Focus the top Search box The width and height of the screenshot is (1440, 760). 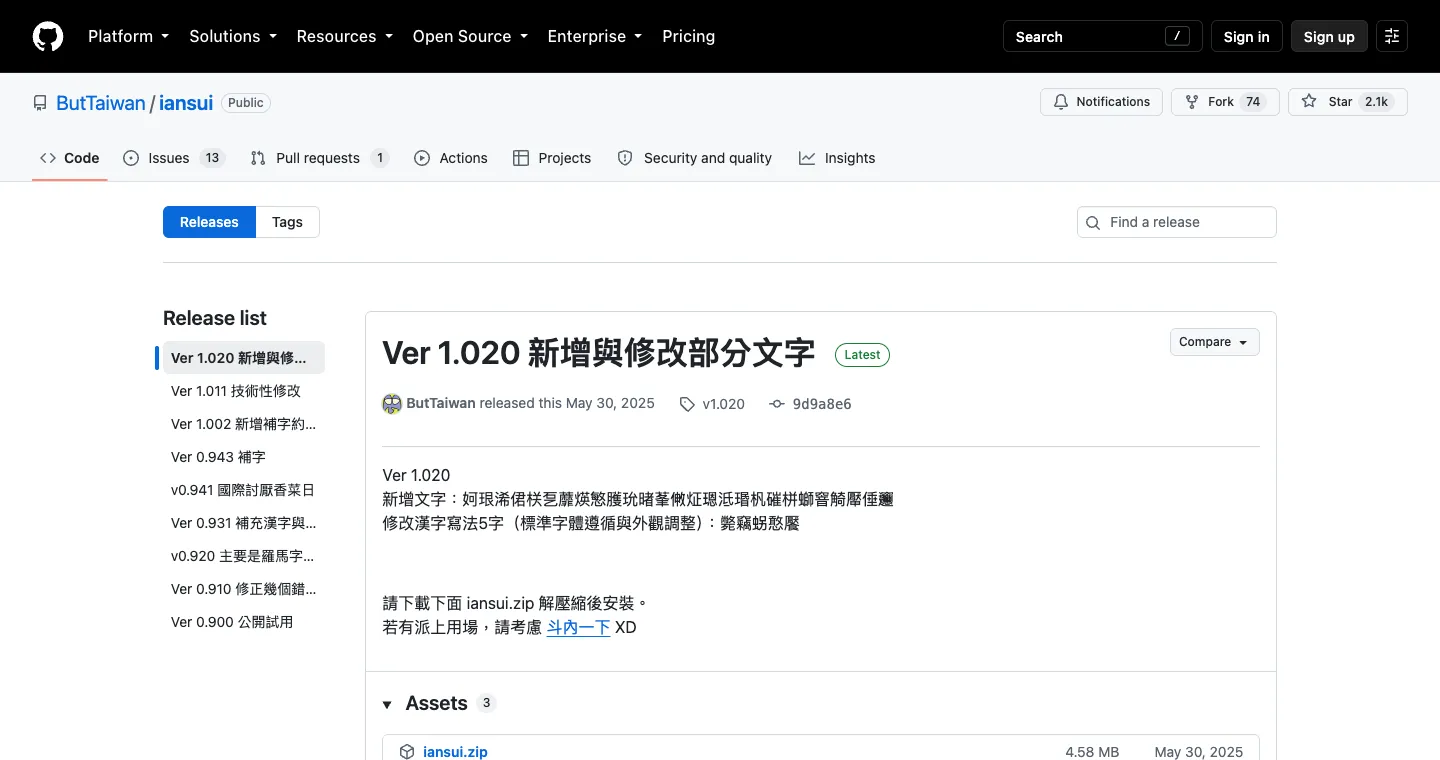pos(1103,36)
